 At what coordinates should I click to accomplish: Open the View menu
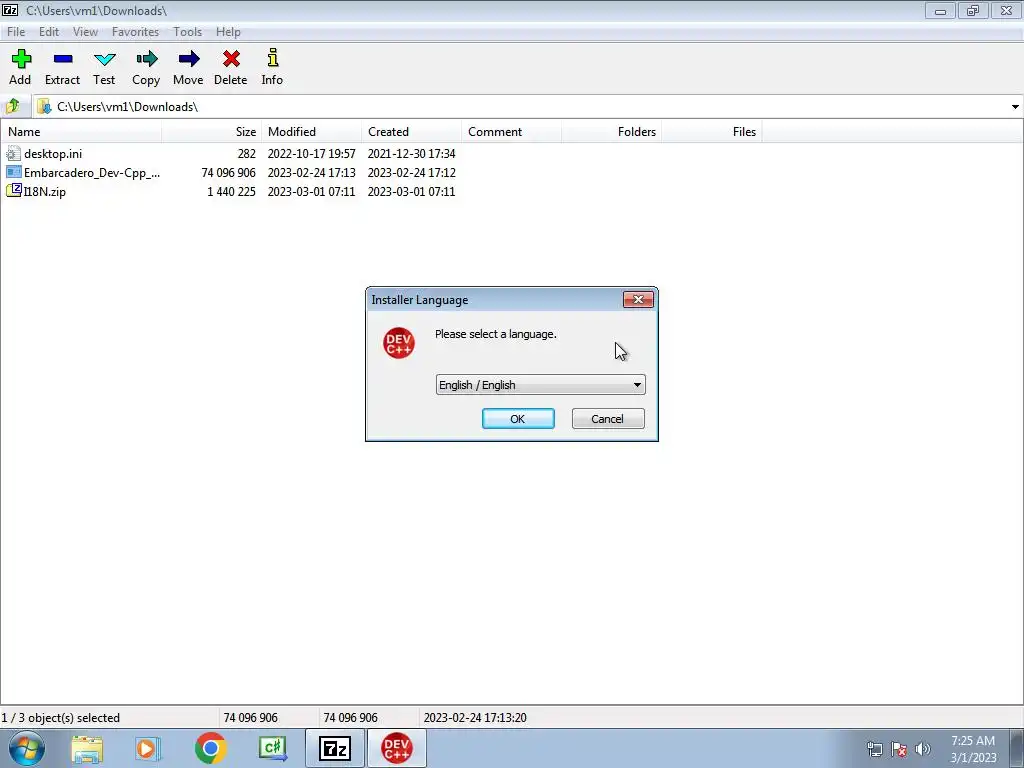coord(85,31)
